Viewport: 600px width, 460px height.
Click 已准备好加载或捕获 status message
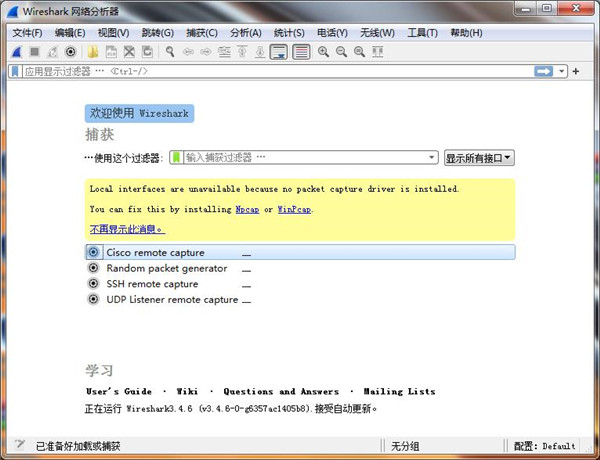pos(78,446)
